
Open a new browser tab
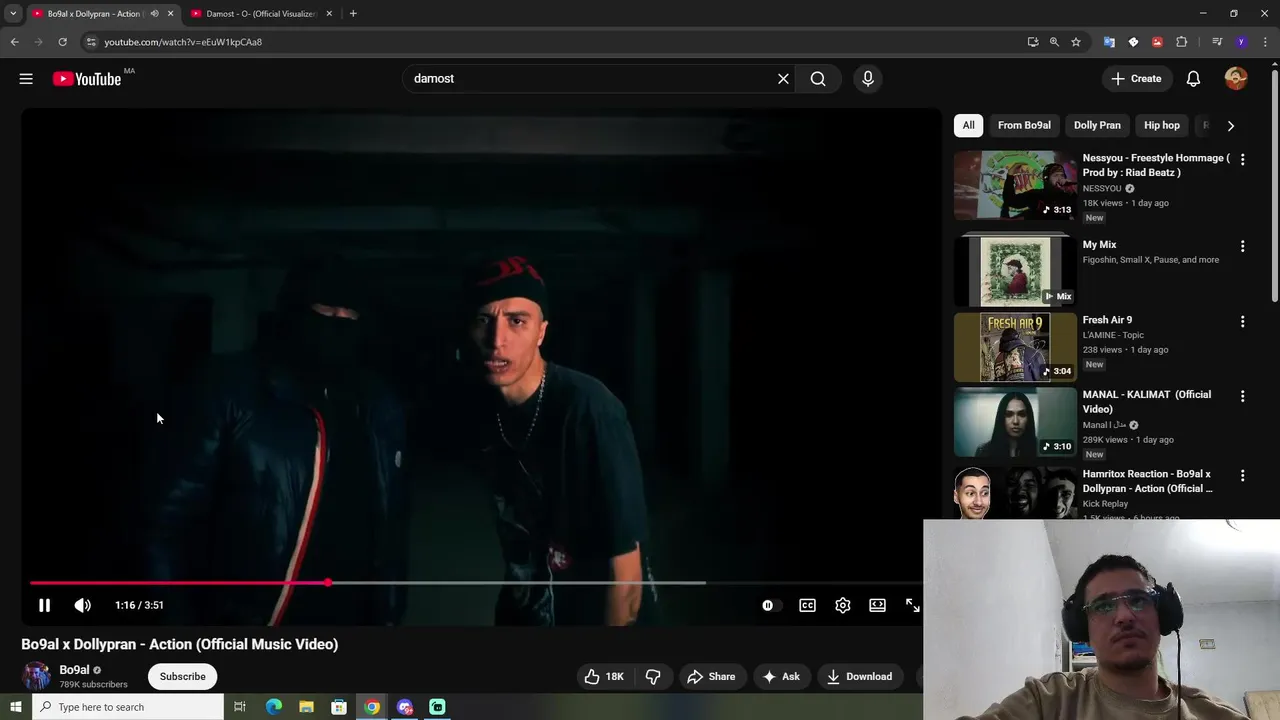[x=353, y=14]
